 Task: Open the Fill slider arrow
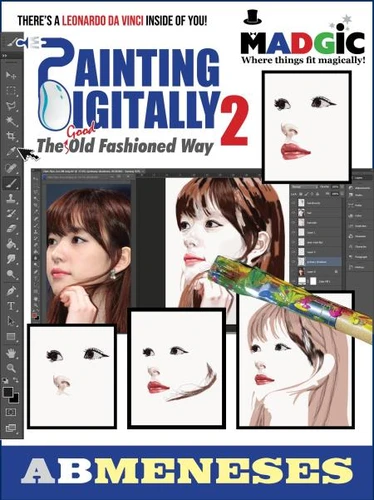(342, 194)
